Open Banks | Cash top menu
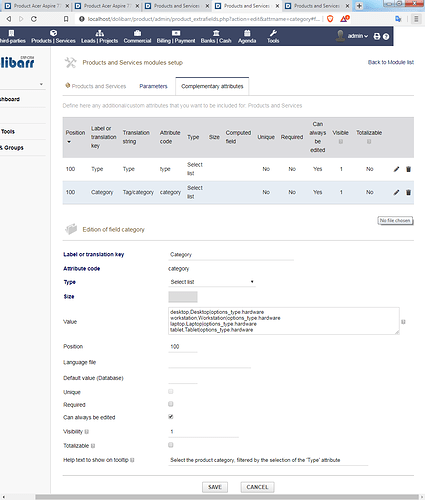The image size is (425, 500). (x=216, y=37)
